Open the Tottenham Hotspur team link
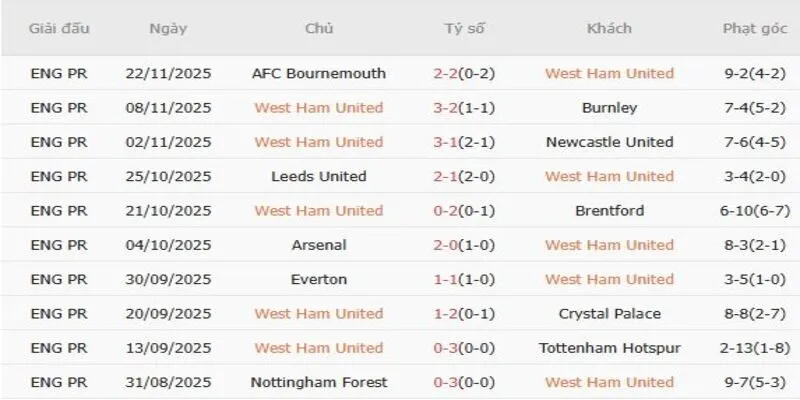Screen dimensions: 800x400 609,348
